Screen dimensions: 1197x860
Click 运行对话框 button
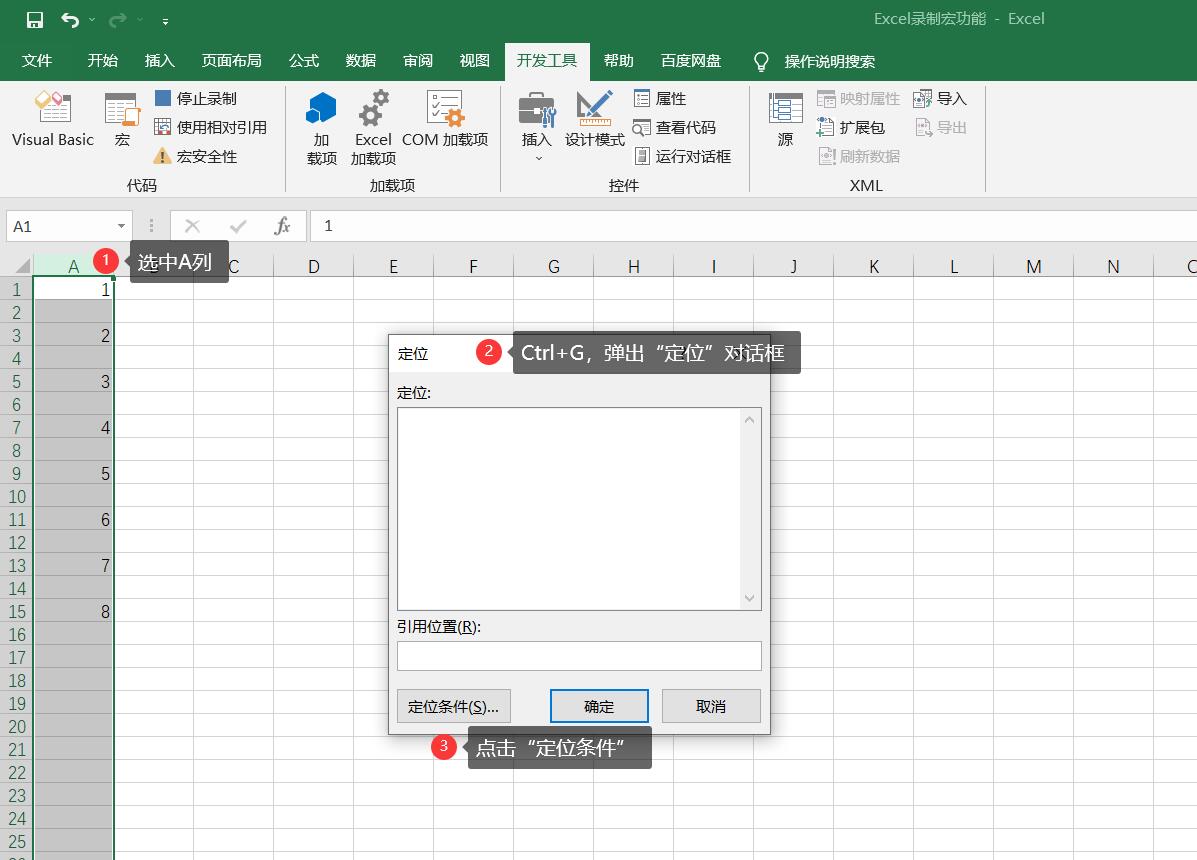pos(682,156)
